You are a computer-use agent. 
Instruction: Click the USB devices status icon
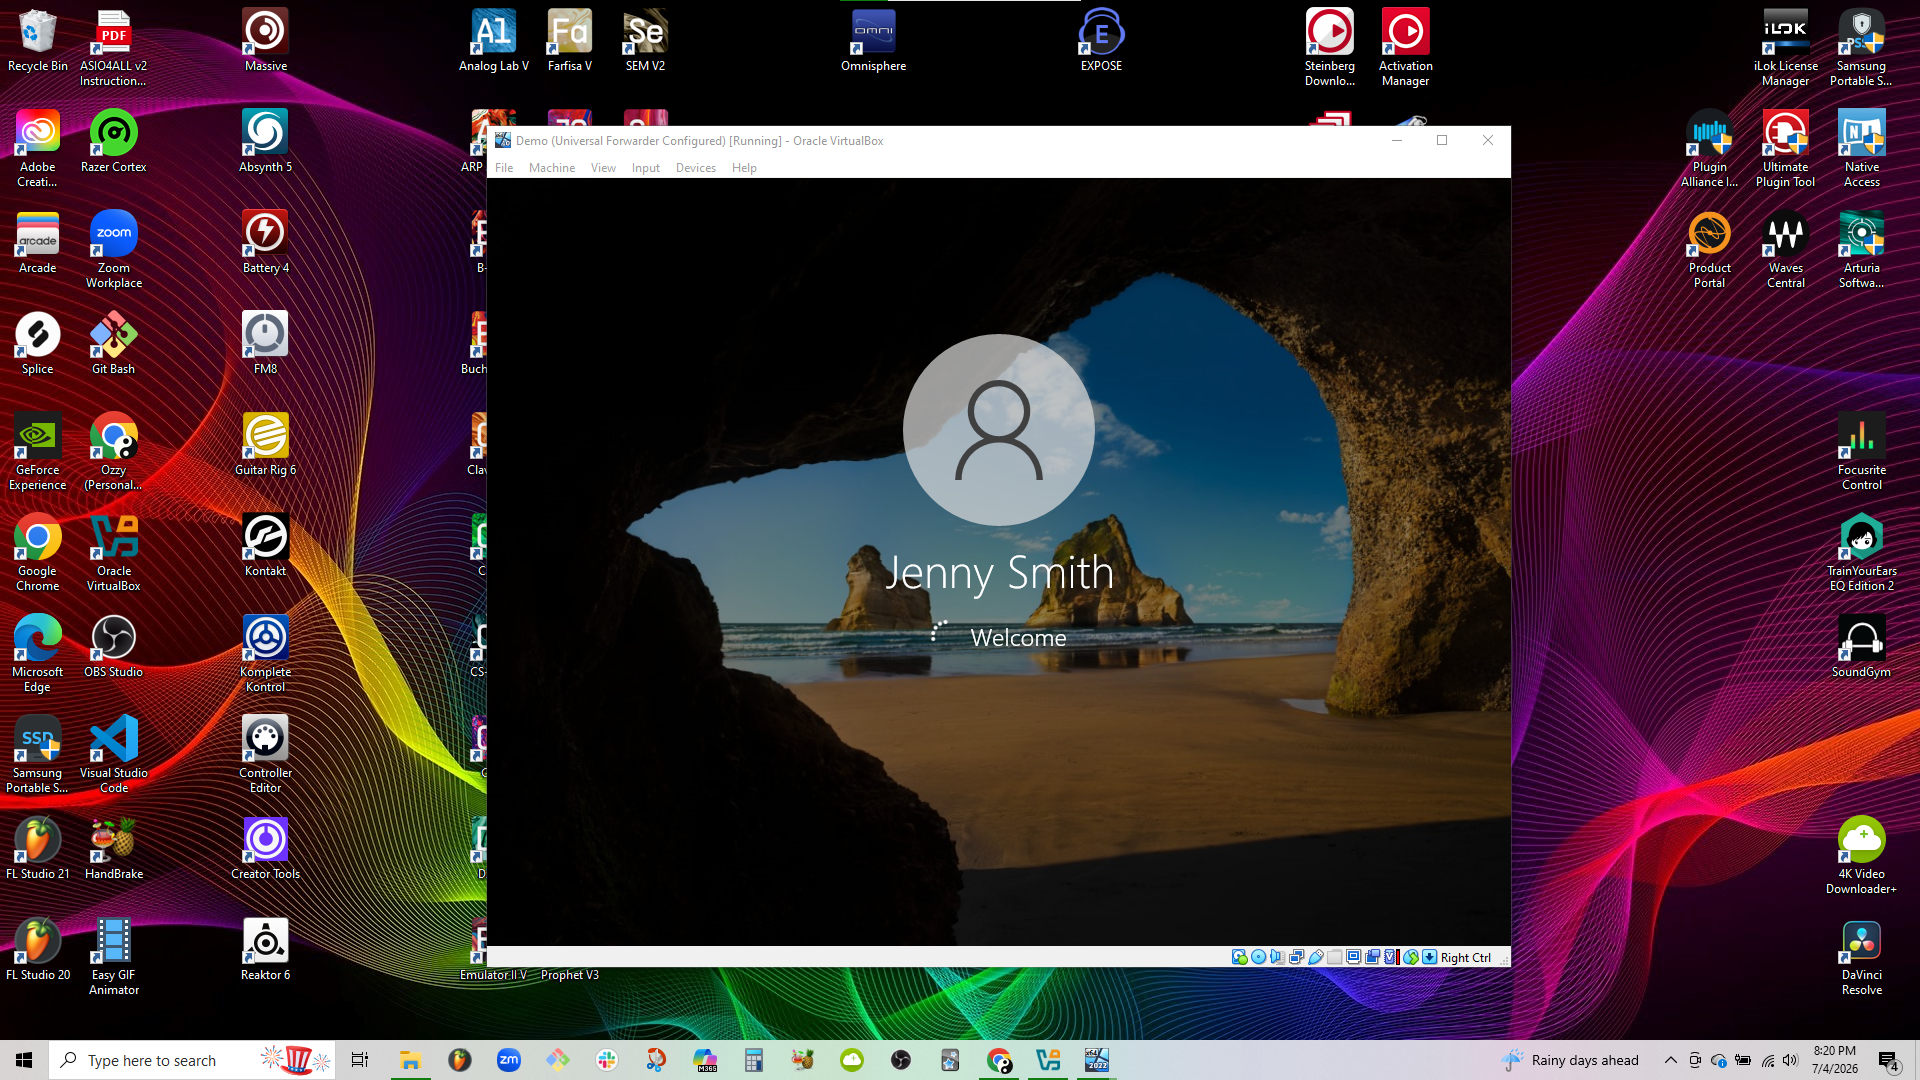[1316, 957]
